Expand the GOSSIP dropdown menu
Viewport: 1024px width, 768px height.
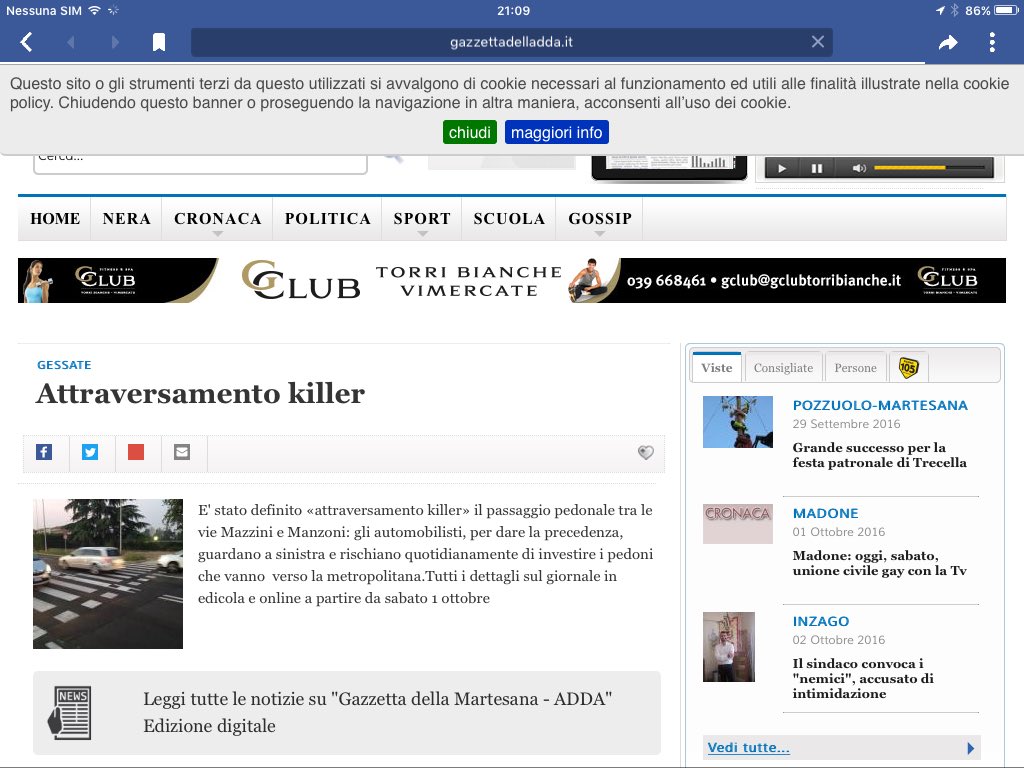pos(600,220)
